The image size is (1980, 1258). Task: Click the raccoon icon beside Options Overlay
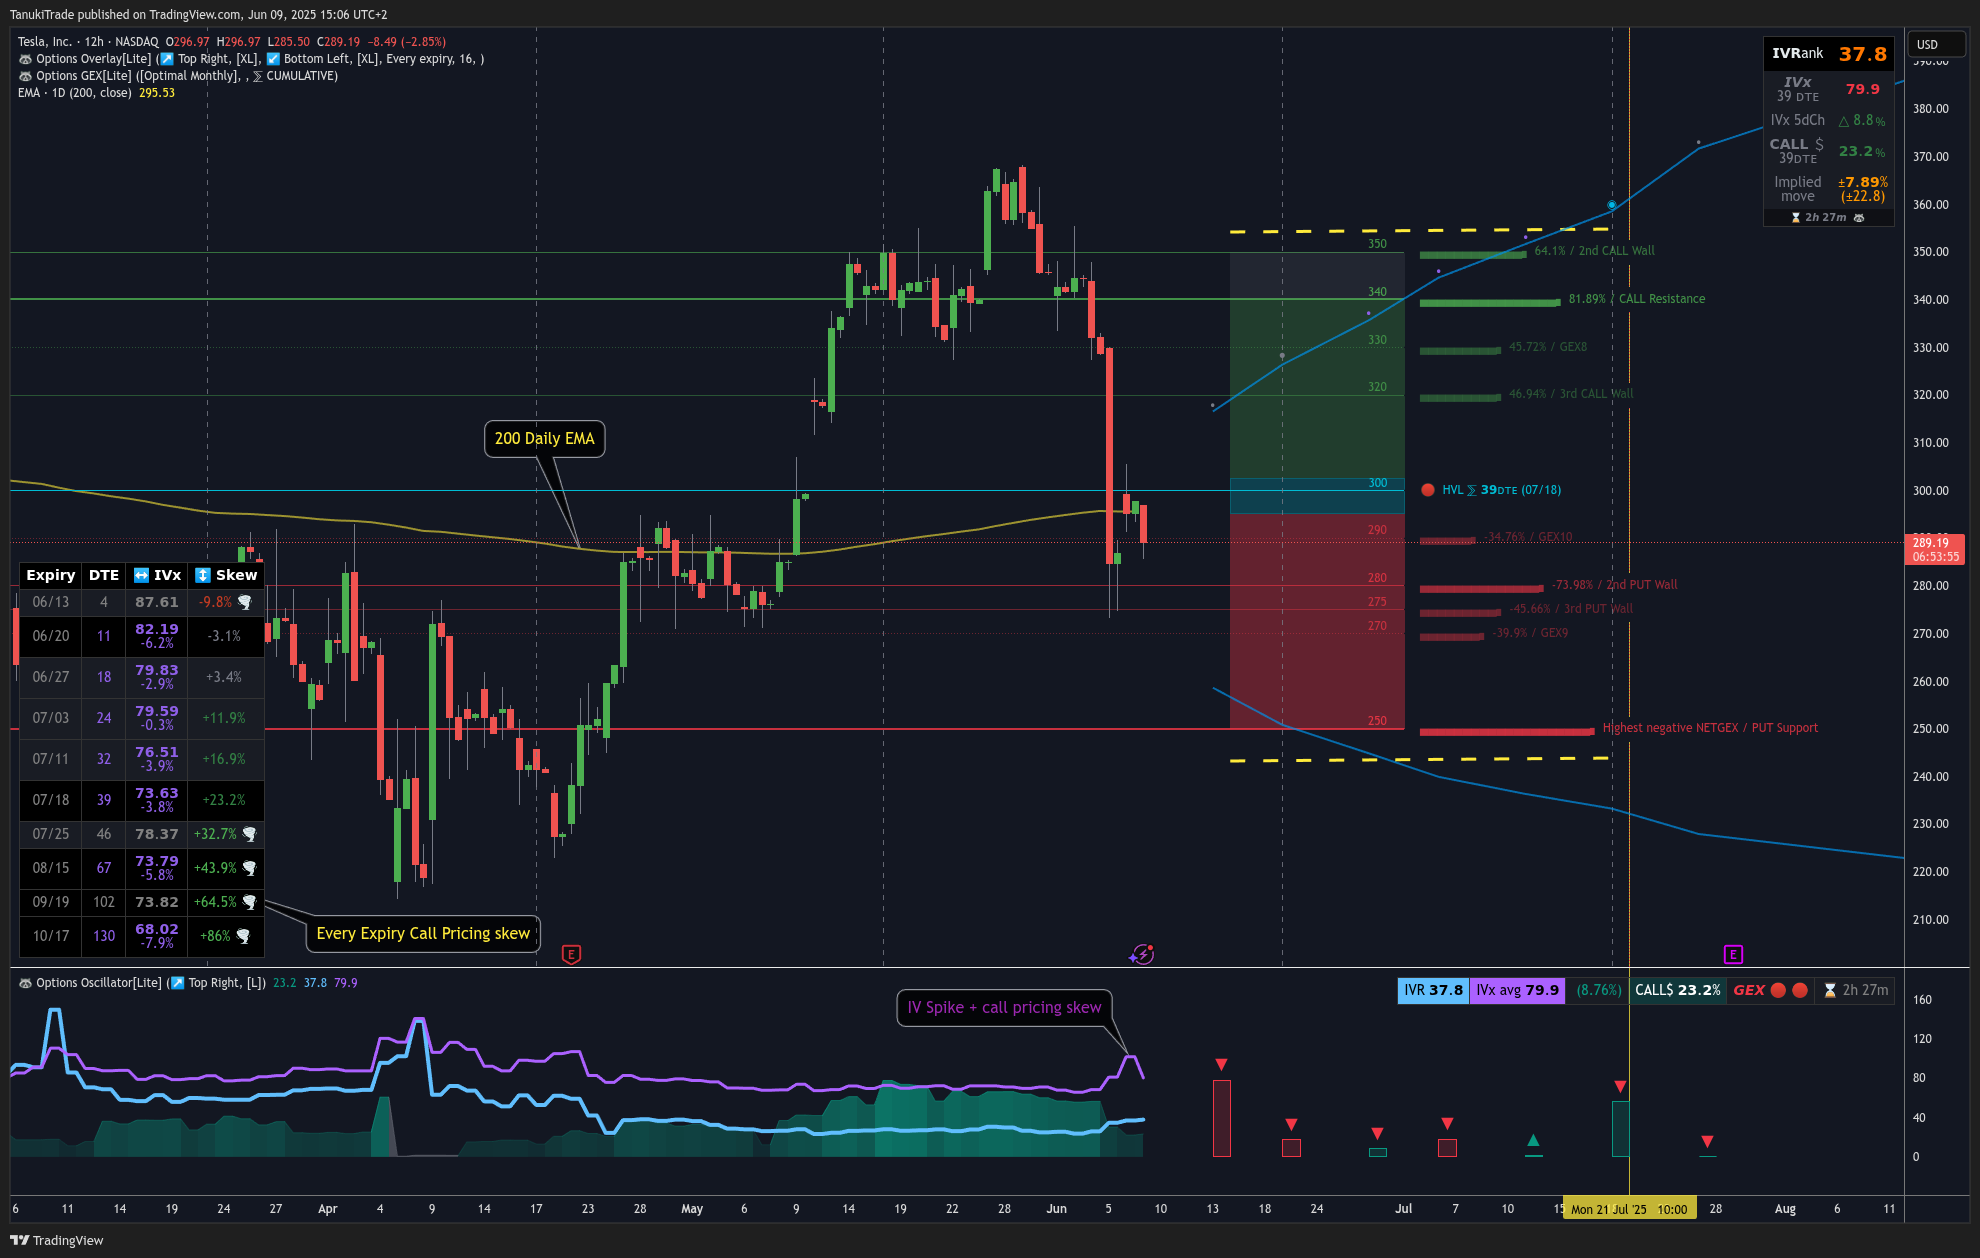25,59
